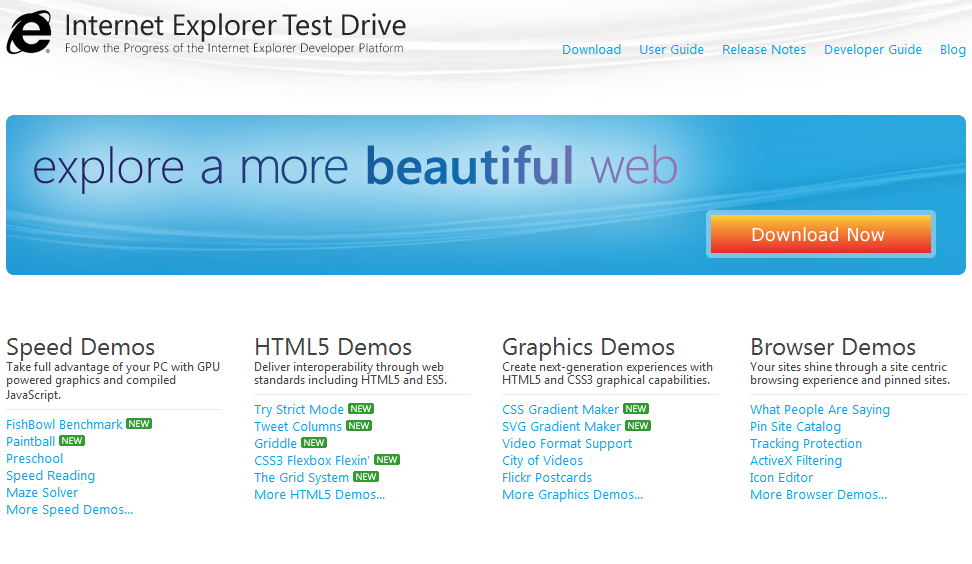Visit the Blog link

tap(953, 50)
